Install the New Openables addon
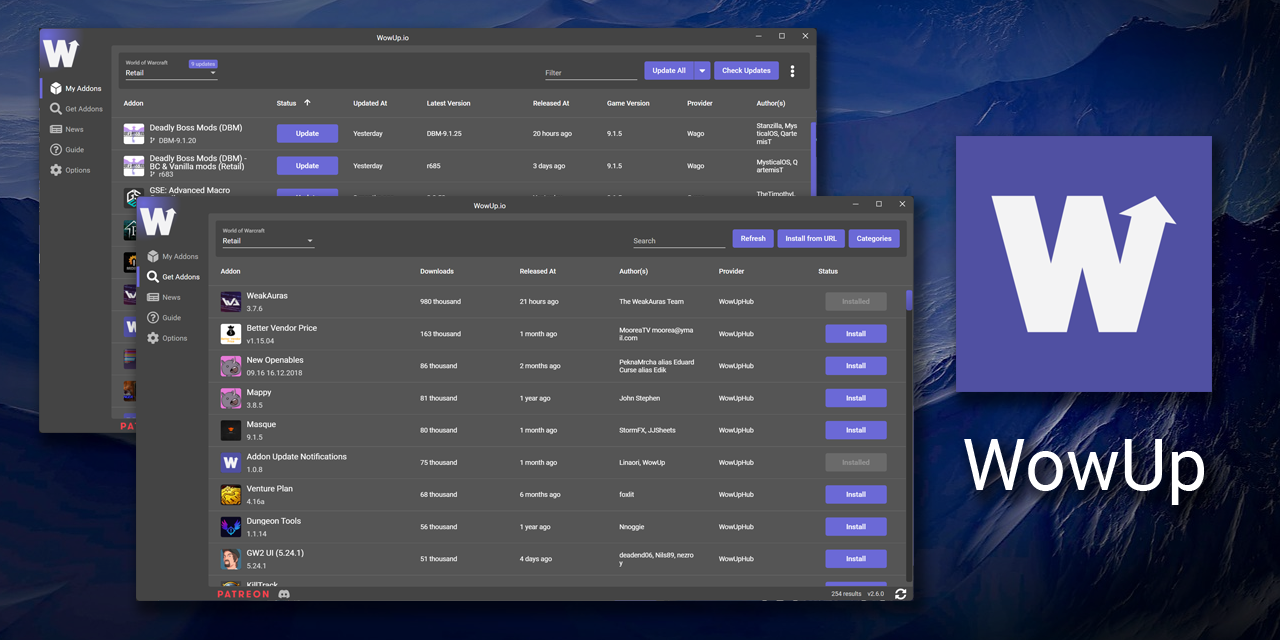The width and height of the screenshot is (1280, 640). (x=856, y=366)
